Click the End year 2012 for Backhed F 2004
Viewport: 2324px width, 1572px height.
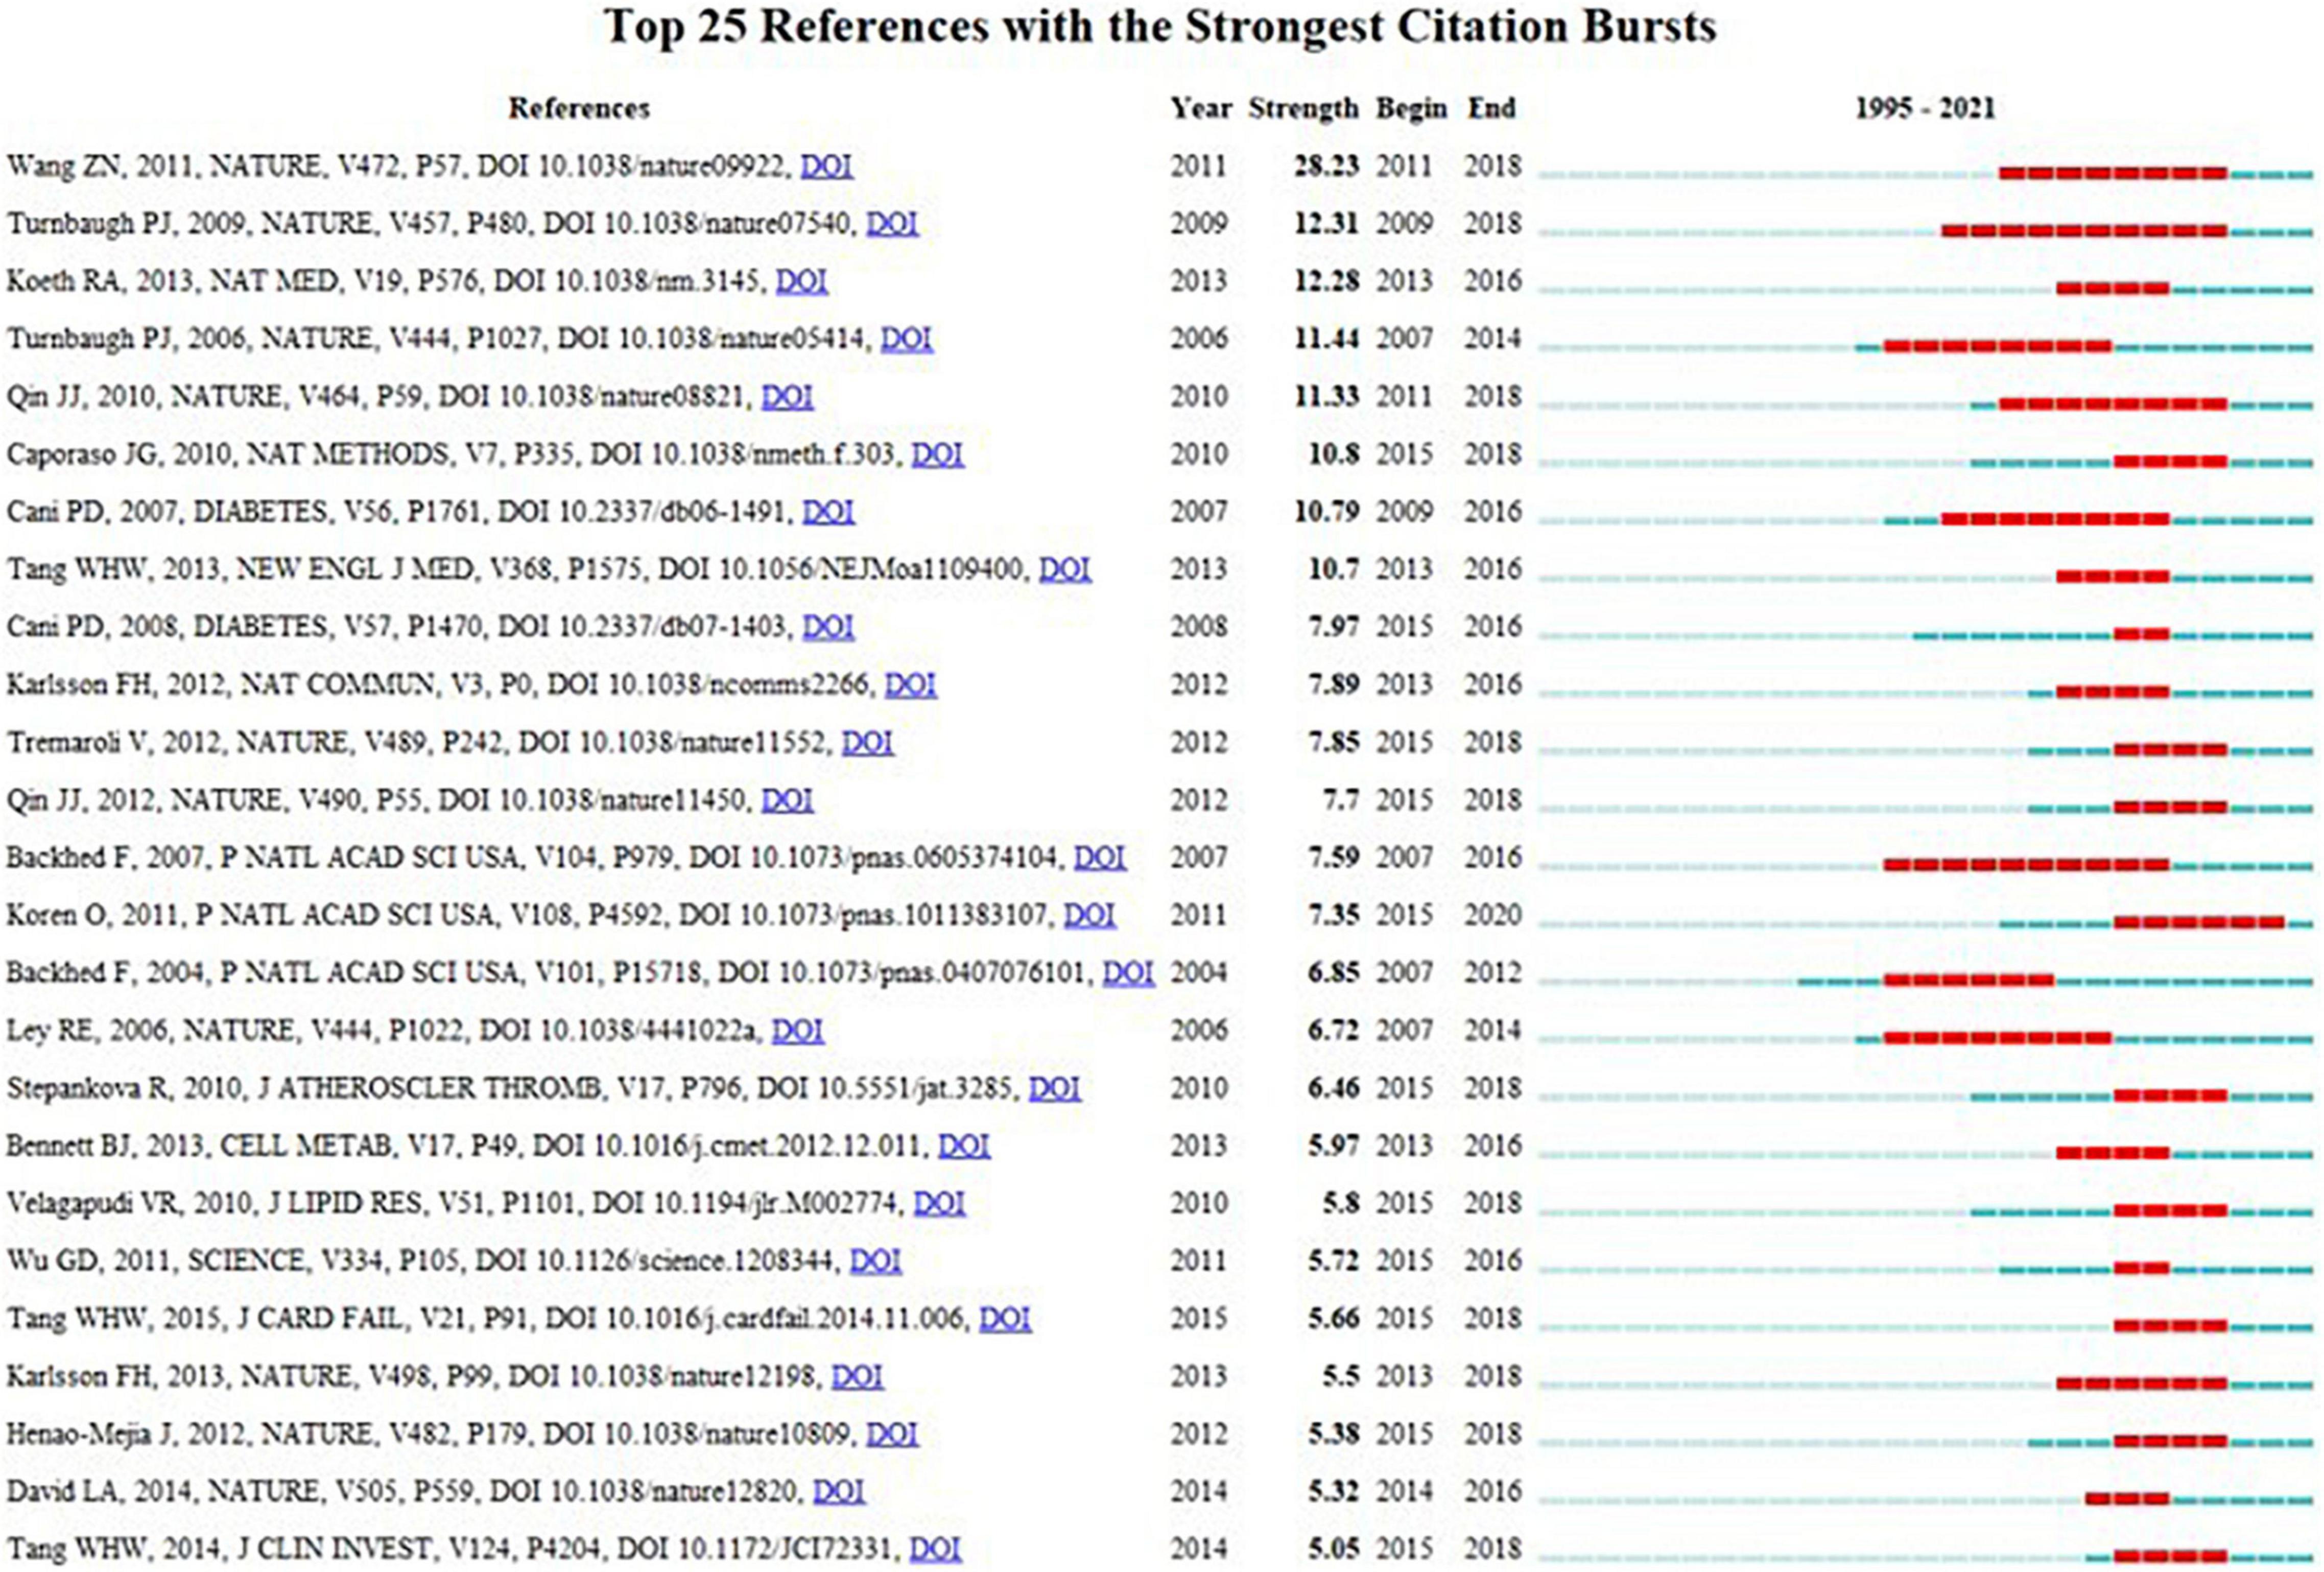1493,973
